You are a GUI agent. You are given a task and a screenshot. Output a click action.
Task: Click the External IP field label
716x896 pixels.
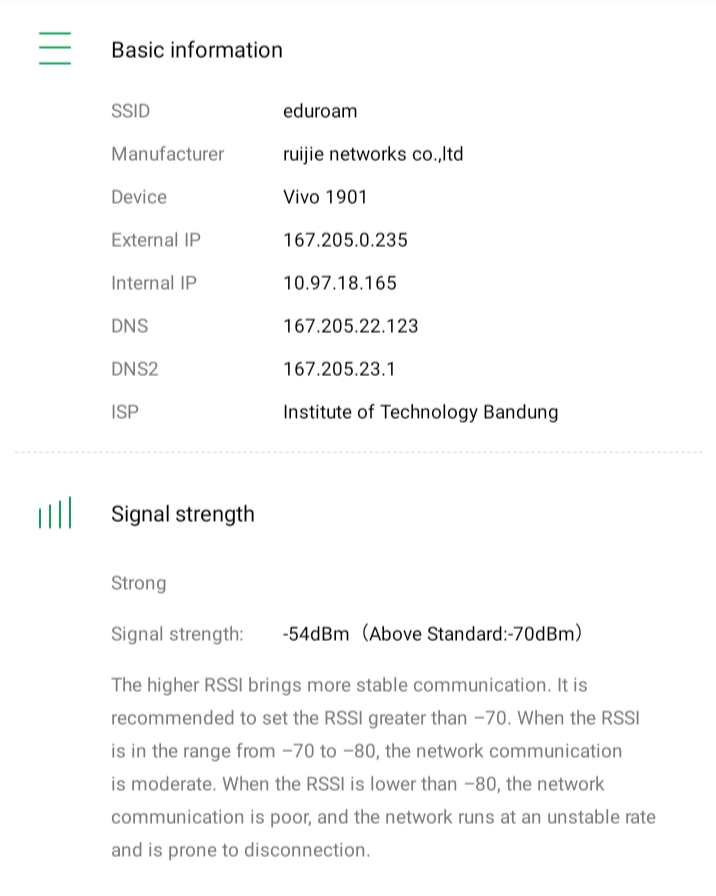[x=155, y=240]
